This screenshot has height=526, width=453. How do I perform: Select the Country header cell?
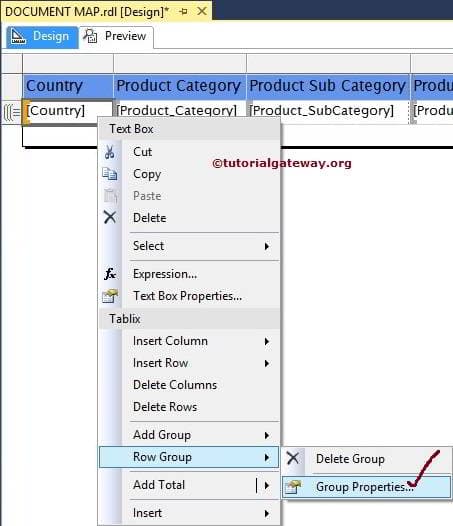(x=68, y=86)
